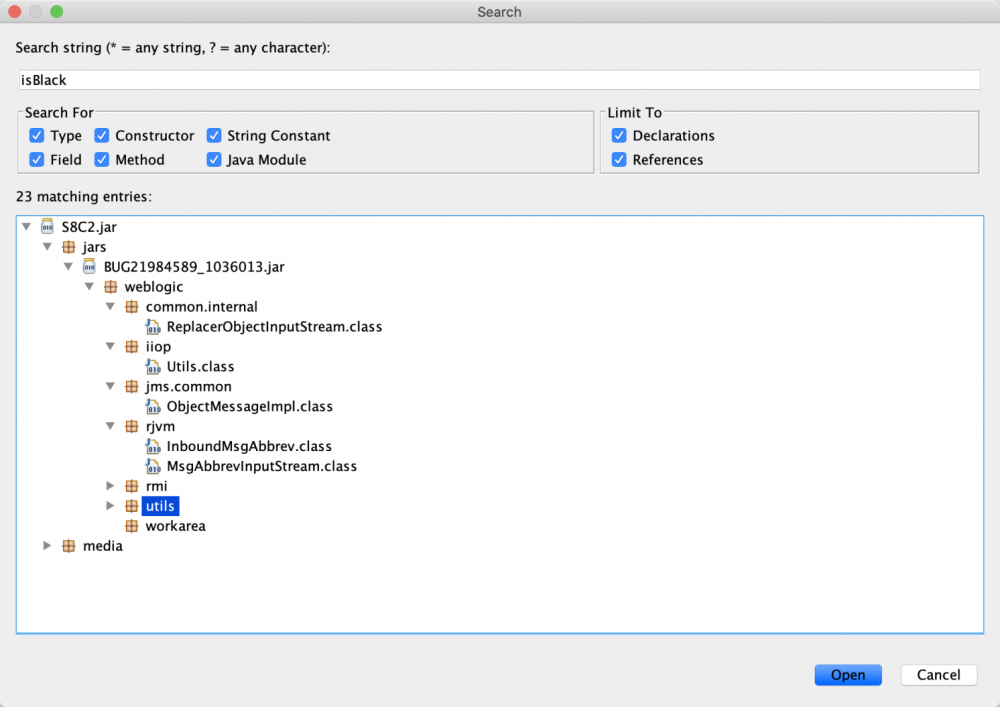Click the MsgAbbrevInputStream.class file icon
The image size is (1000, 707).
[x=153, y=466]
